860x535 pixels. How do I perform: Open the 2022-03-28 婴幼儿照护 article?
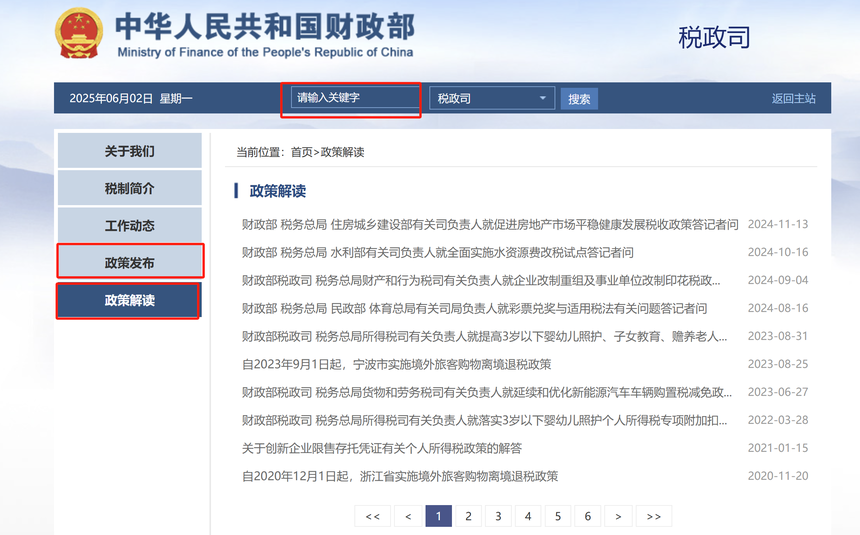point(484,420)
